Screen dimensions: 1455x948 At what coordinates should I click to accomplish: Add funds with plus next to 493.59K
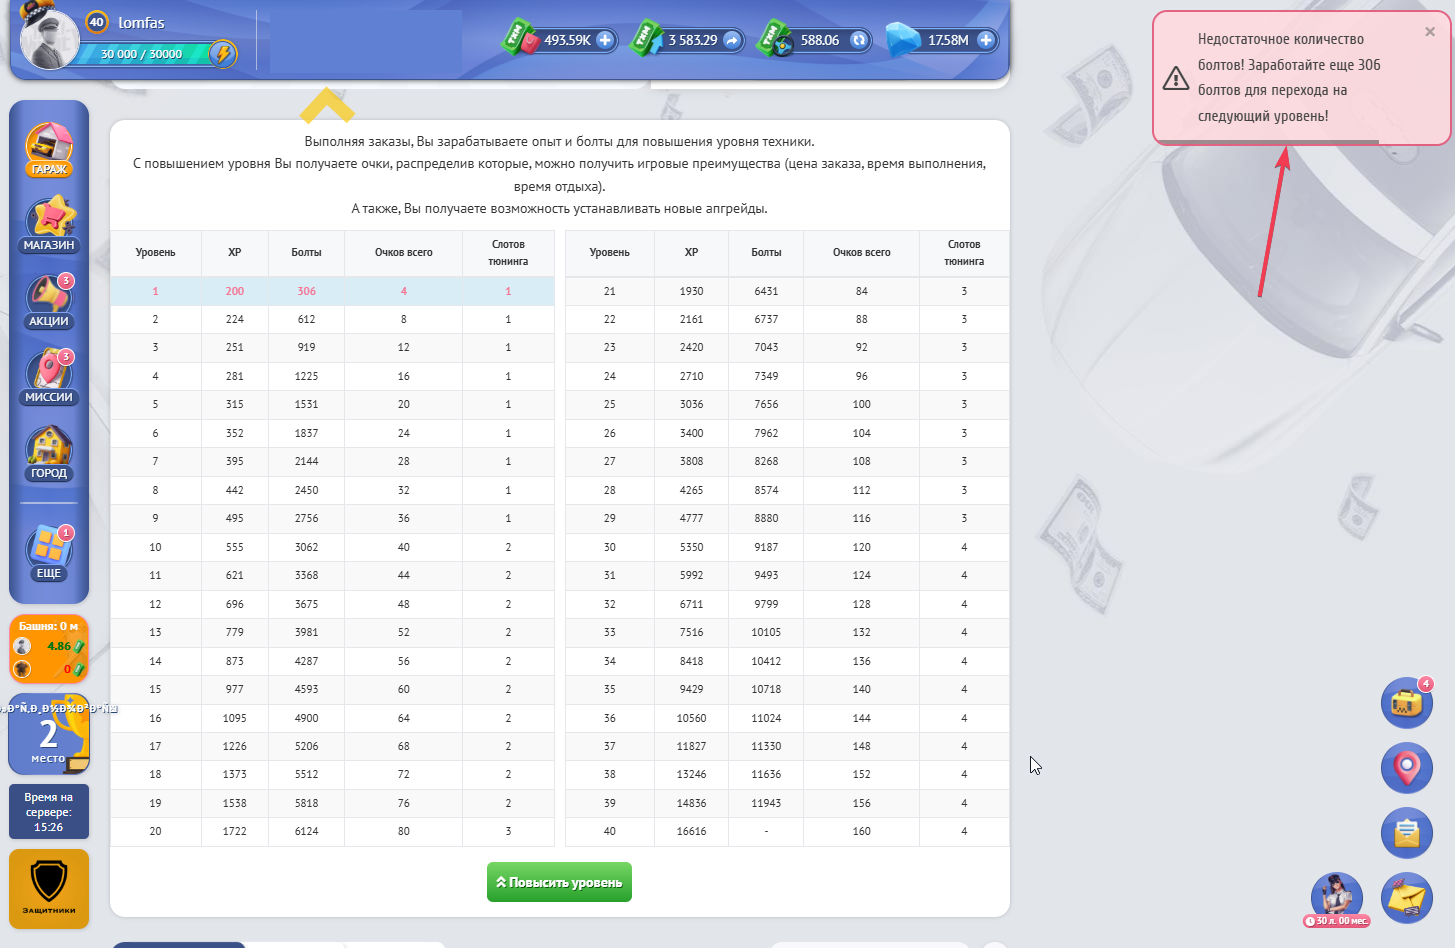(x=605, y=40)
